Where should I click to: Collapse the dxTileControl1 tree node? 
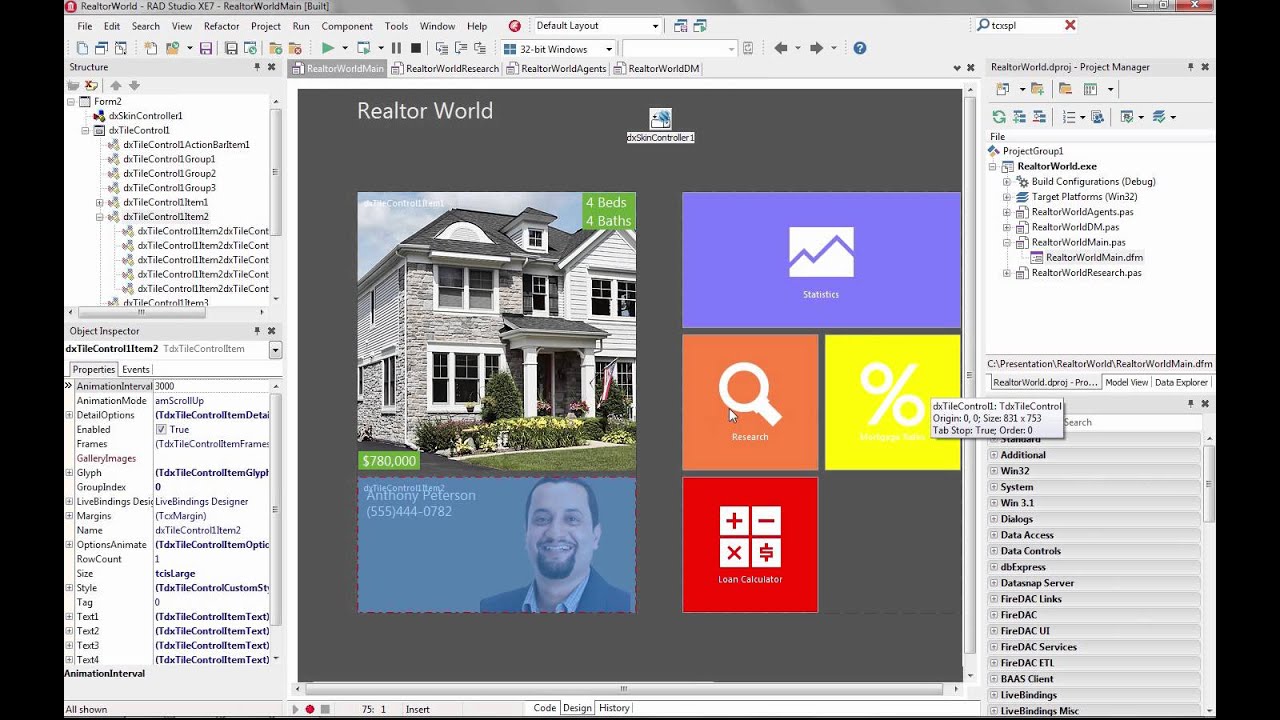point(86,130)
